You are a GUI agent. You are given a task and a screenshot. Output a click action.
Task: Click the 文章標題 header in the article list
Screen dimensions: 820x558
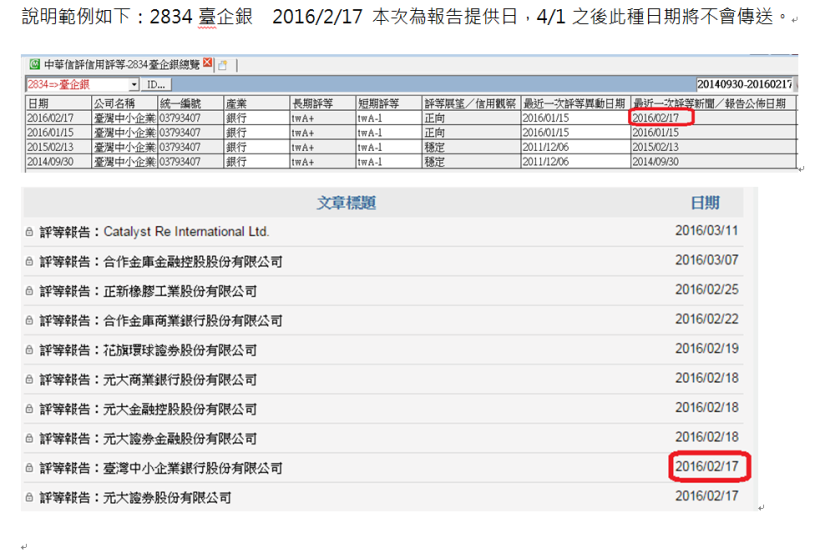coord(346,203)
